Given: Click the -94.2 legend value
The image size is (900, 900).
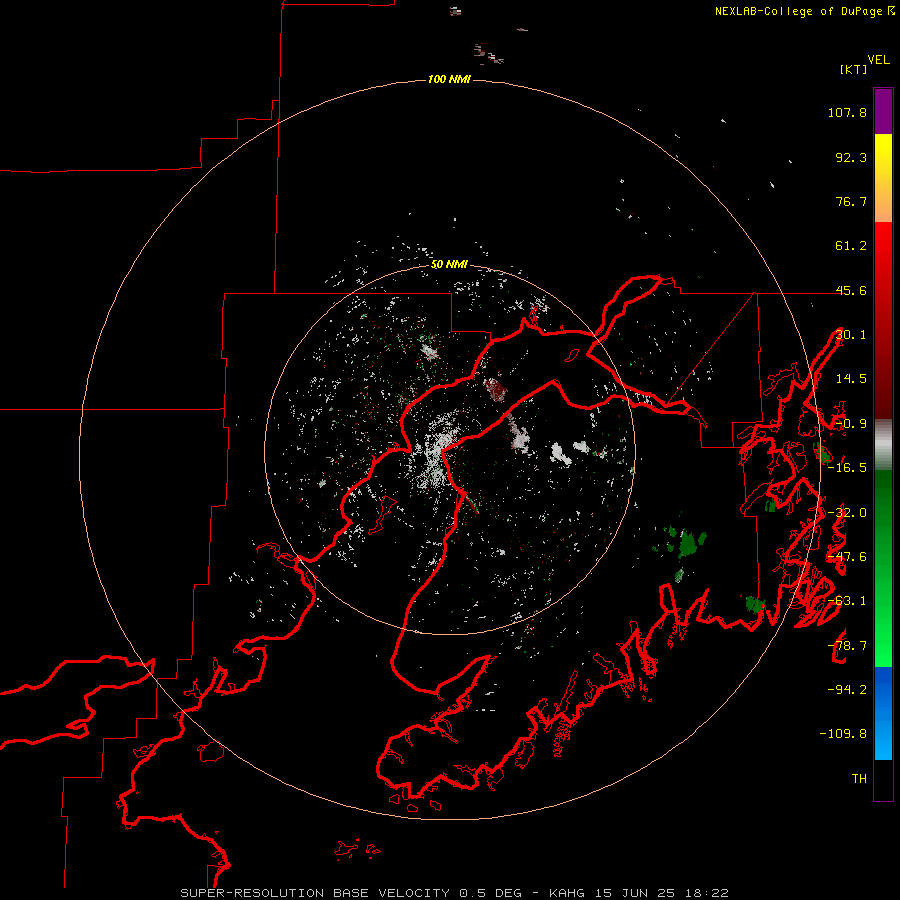Looking at the screenshot, I should [847, 689].
